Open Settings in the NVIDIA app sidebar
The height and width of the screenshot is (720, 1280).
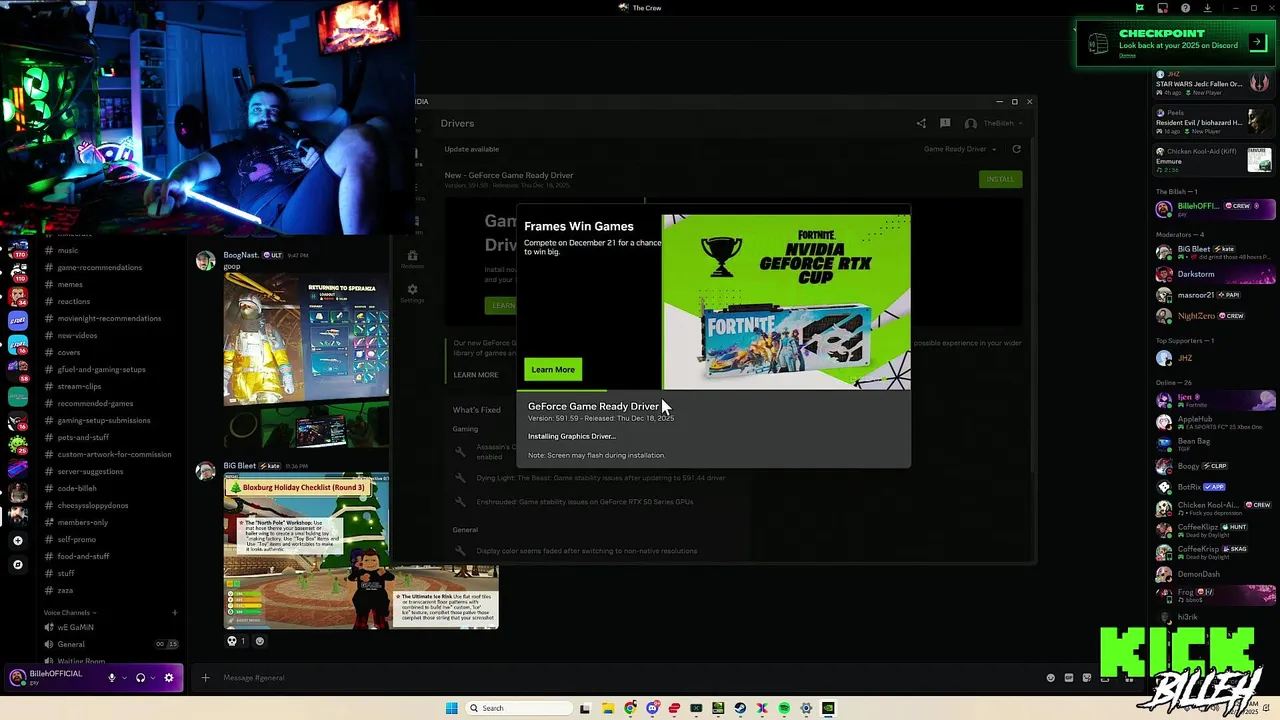tap(412, 293)
